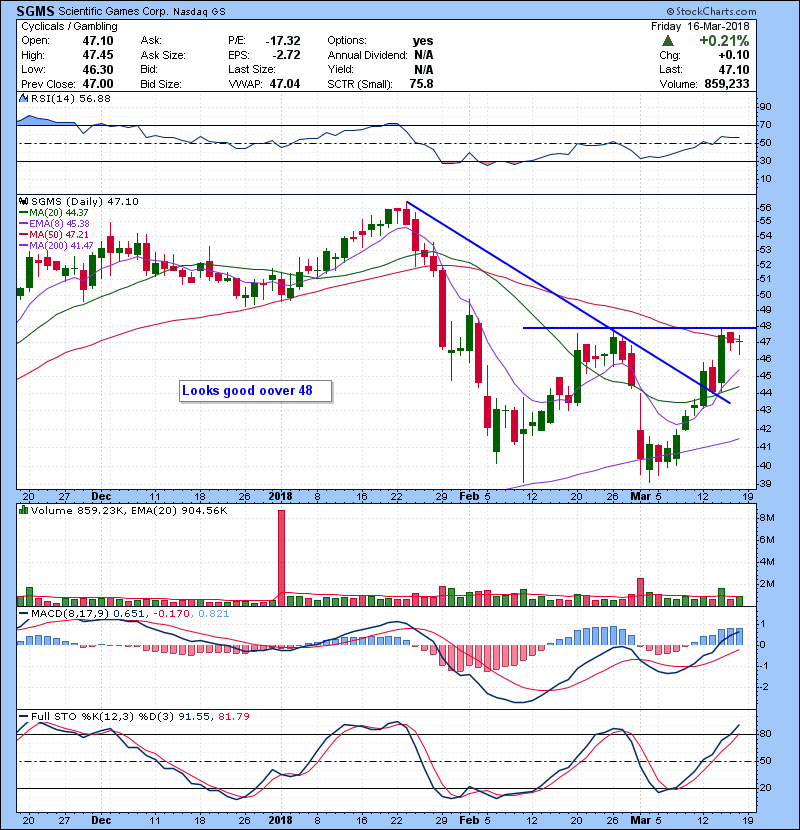Click the Volume 859.23K, EMA(20) 904.56K label

coord(129,511)
